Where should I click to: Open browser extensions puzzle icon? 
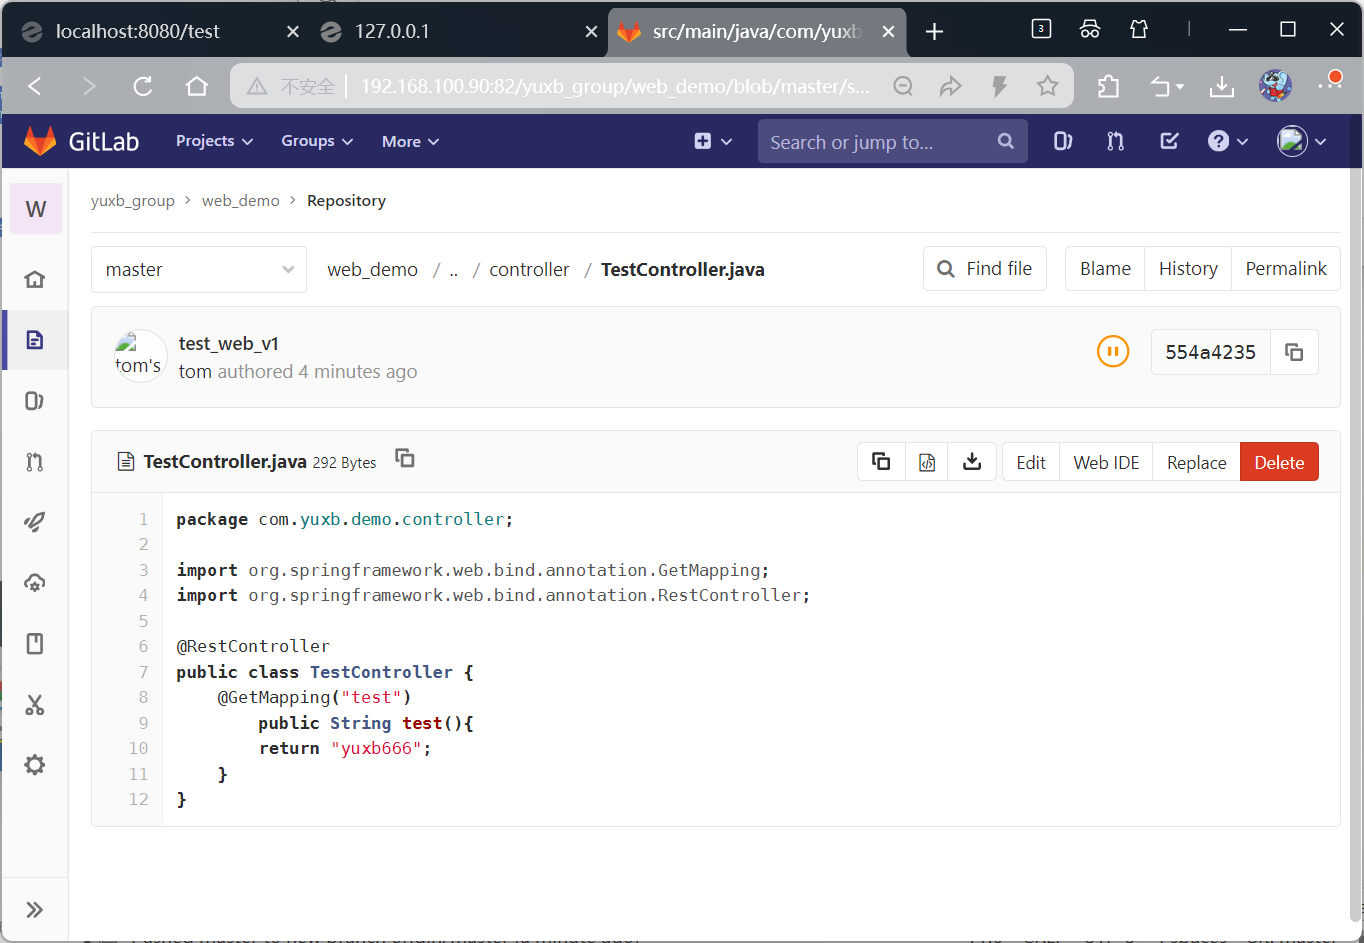1108,86
